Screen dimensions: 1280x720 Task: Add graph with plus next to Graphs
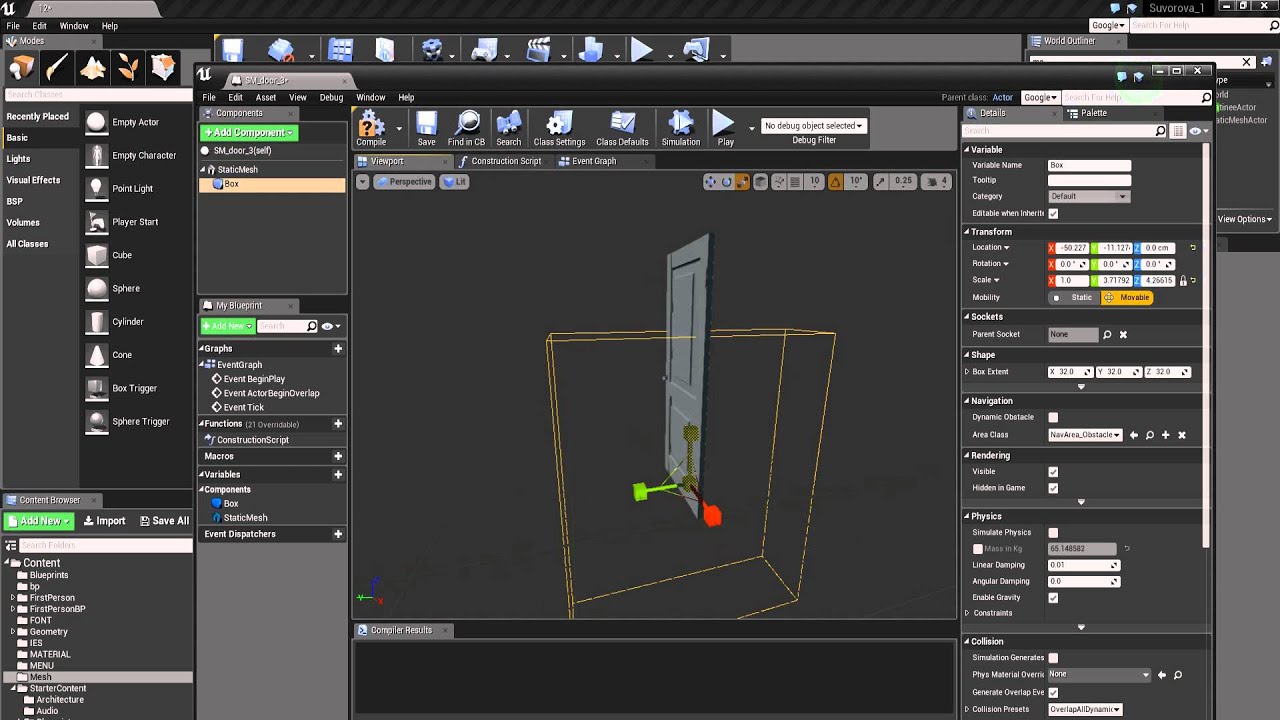338,349
